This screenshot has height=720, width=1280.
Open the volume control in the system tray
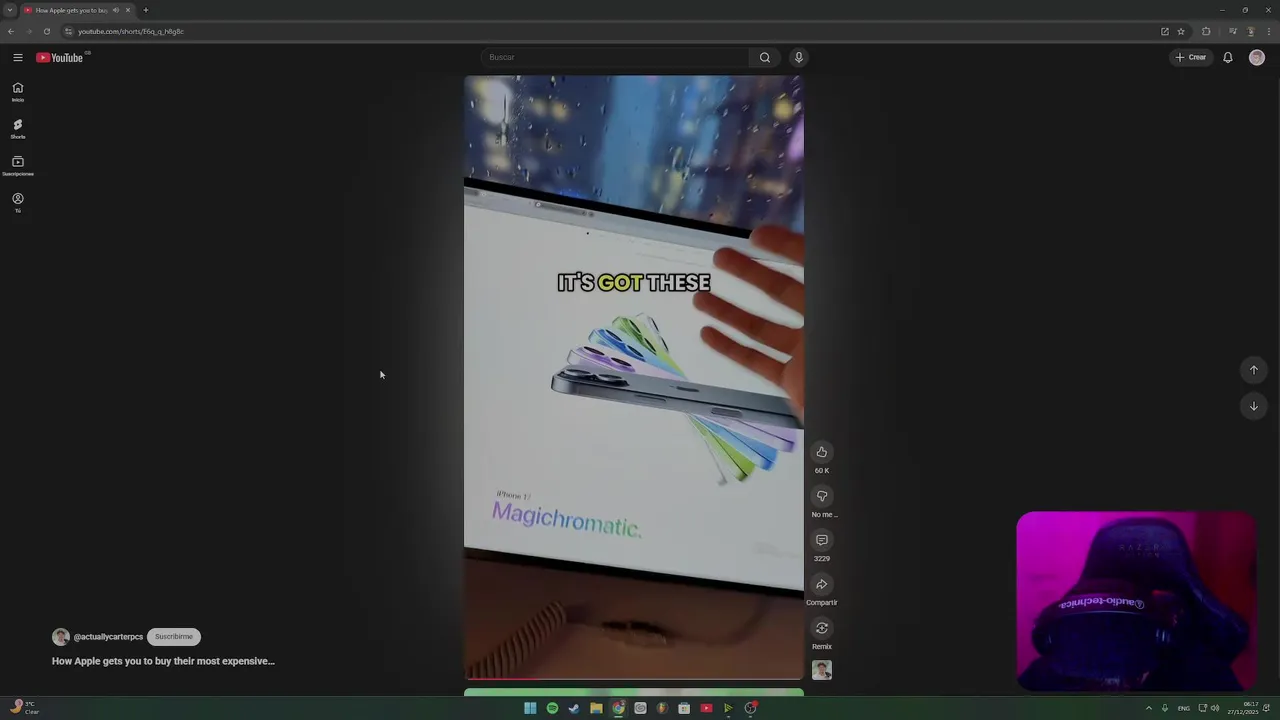click(x=1215, y=708)
